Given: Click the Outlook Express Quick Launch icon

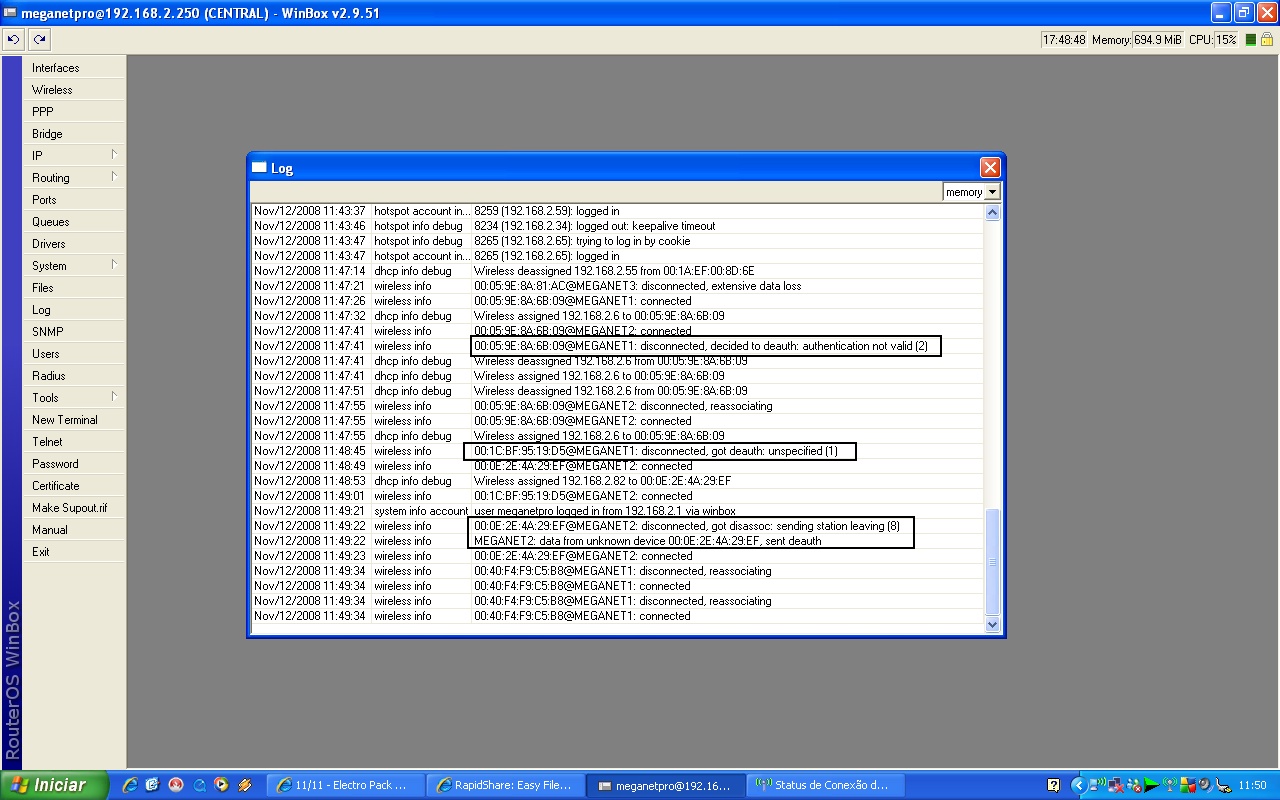Looking at the screenshot, I should (x=152, y=785).
